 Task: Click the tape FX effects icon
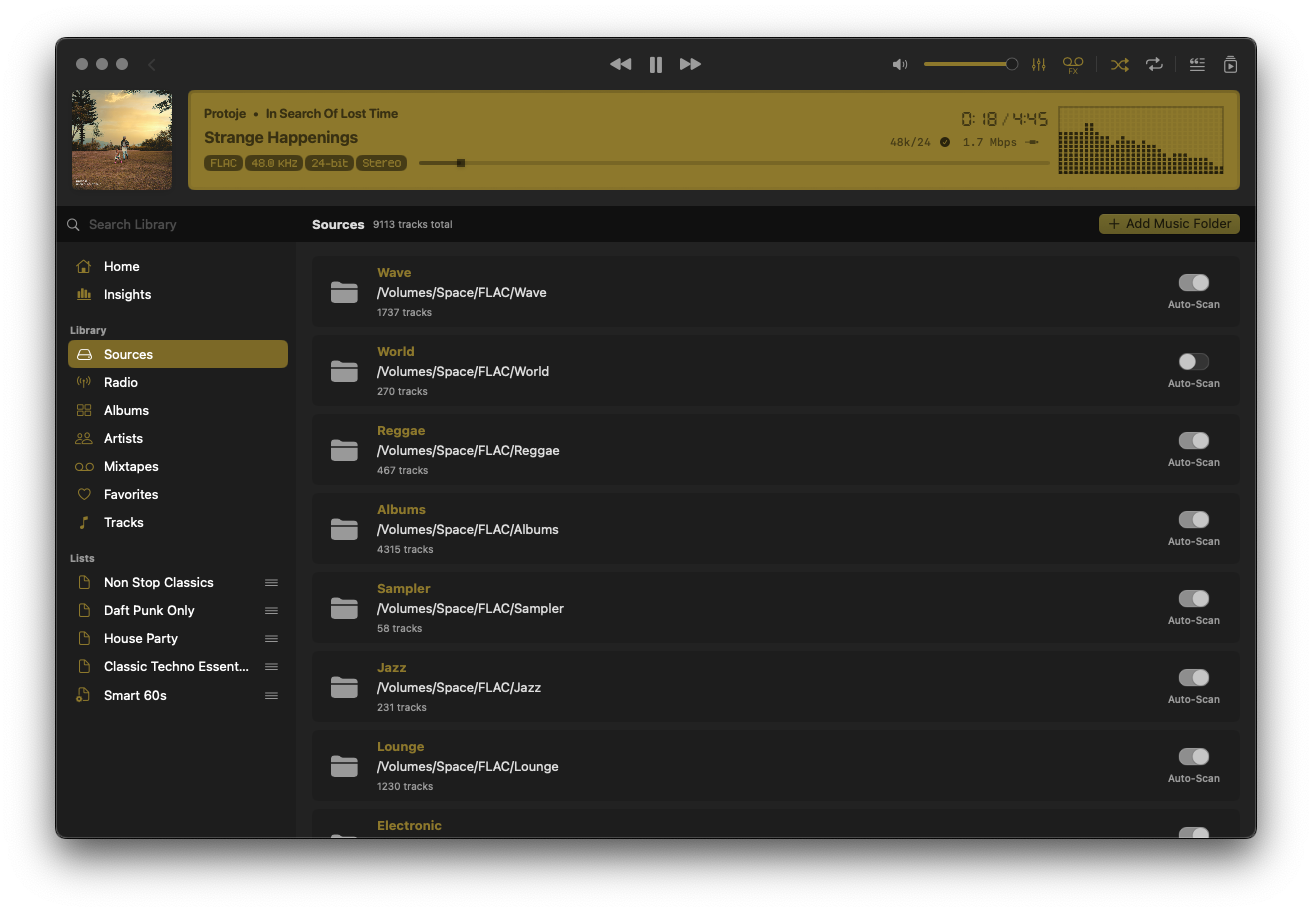[x=1073, y=64]
